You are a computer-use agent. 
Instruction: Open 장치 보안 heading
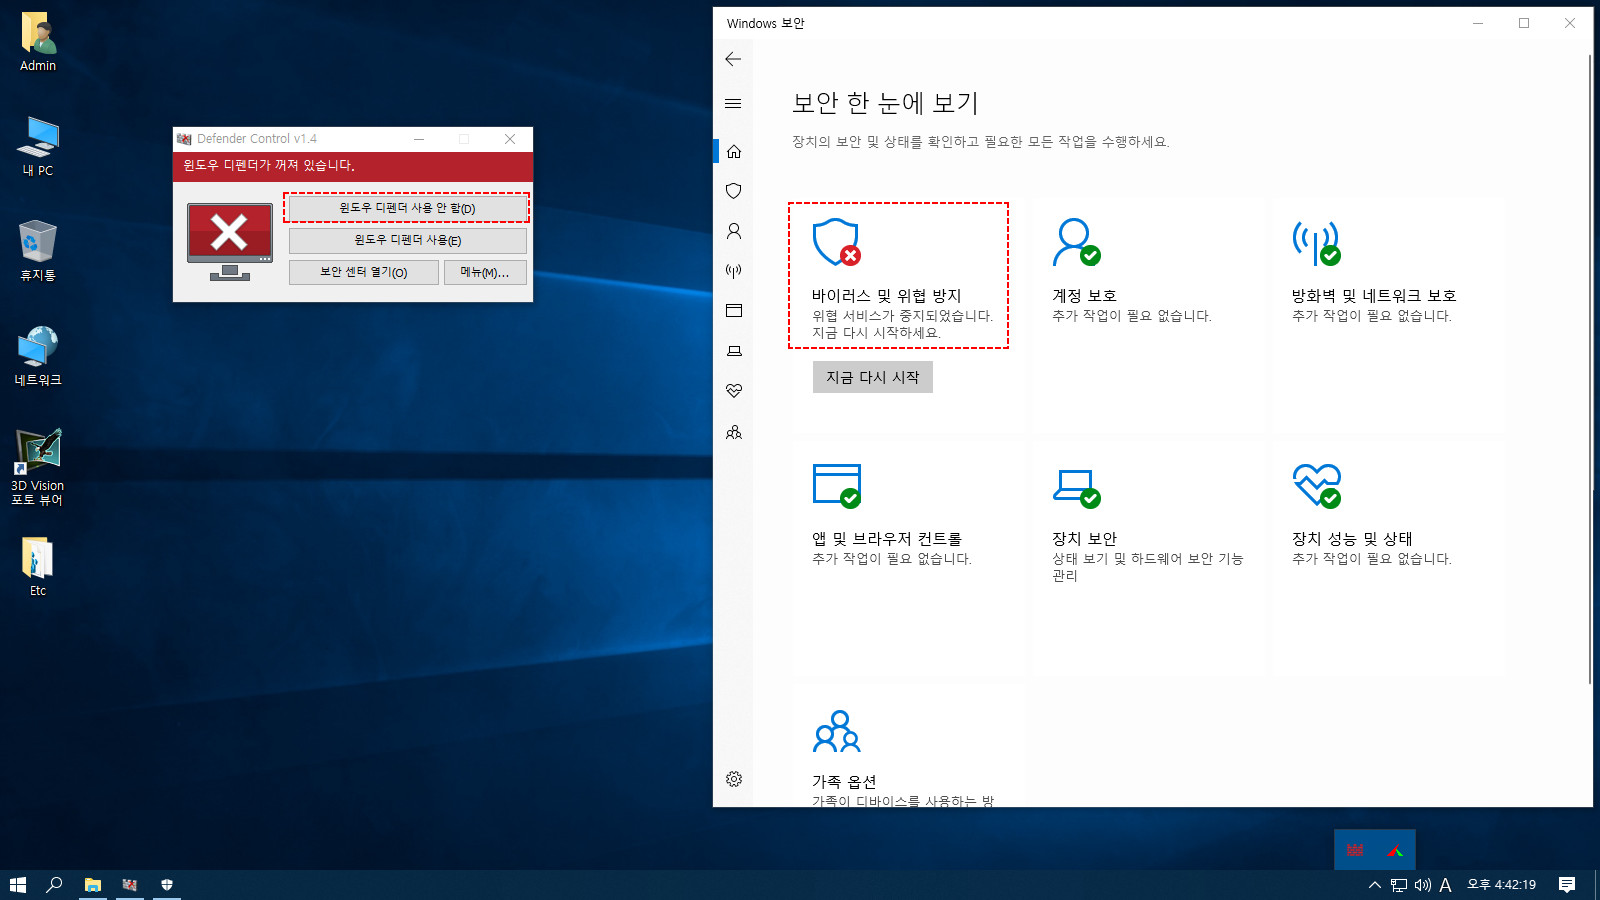pos(1084,539)
